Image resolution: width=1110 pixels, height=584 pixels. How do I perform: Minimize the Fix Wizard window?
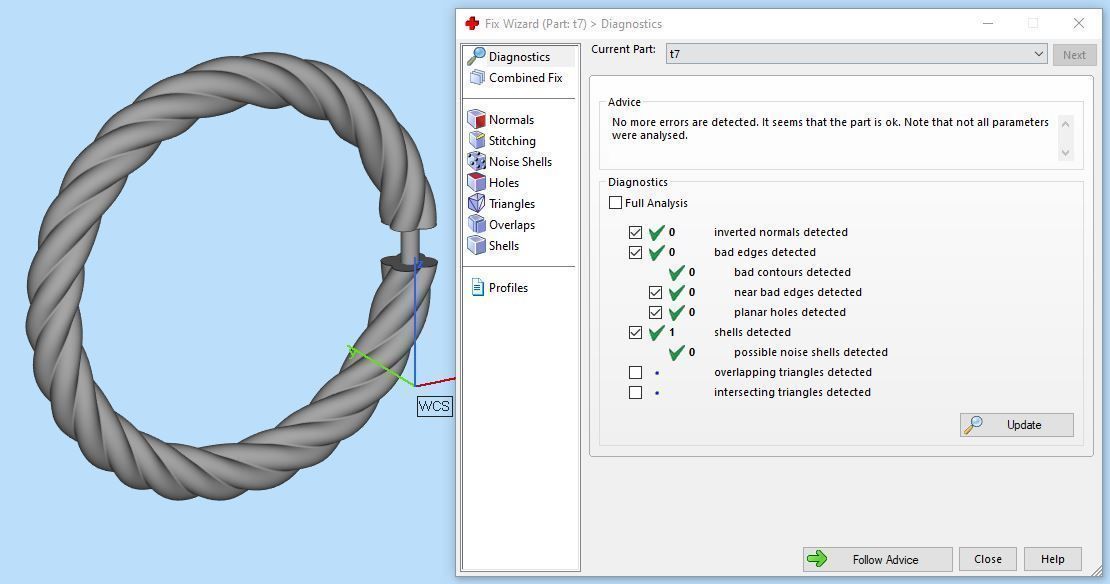(x=988, y=23)
